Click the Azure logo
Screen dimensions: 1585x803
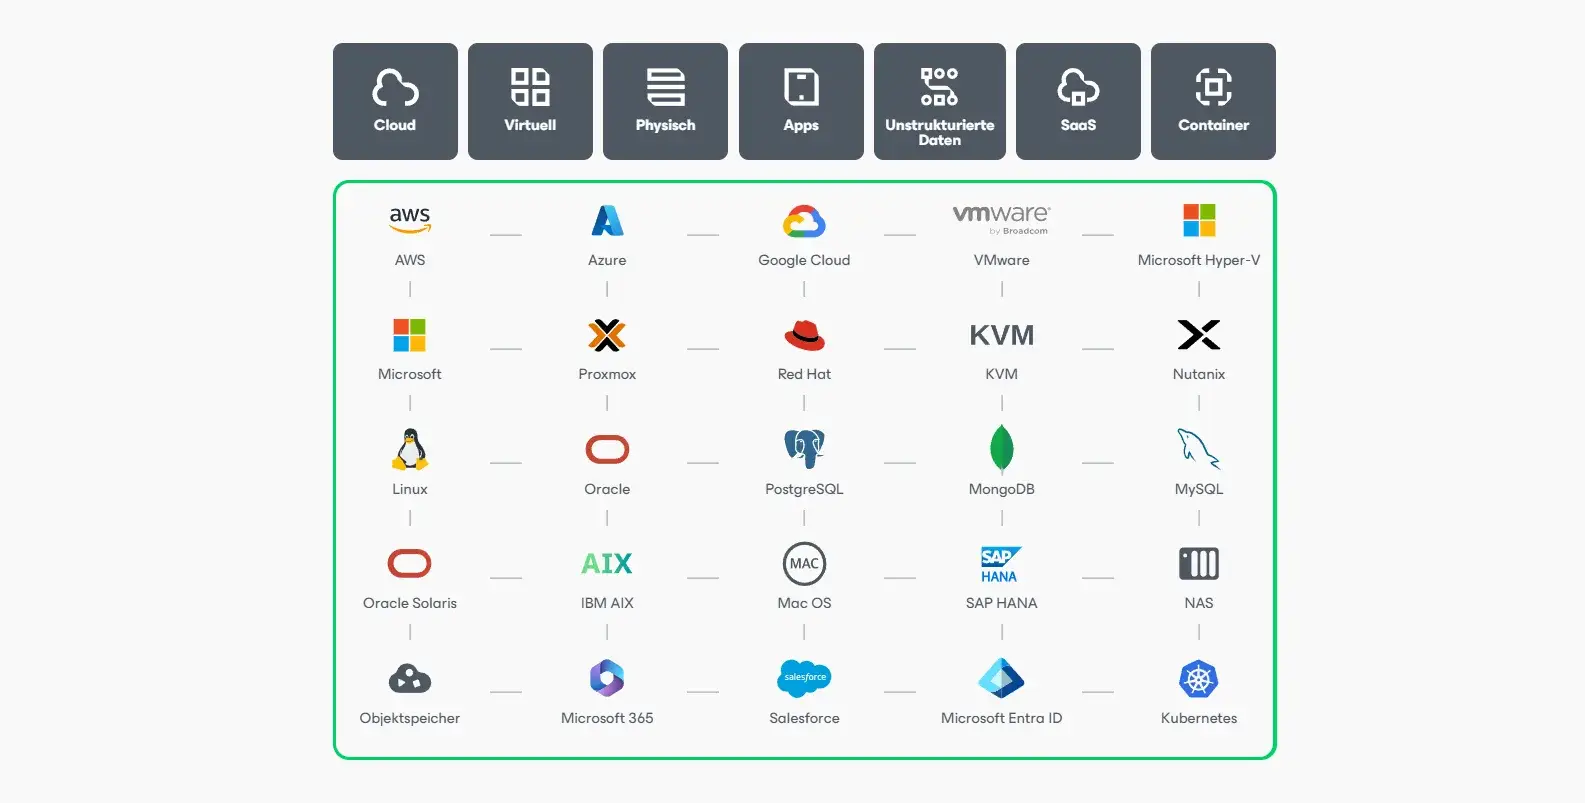coord(607,220)
